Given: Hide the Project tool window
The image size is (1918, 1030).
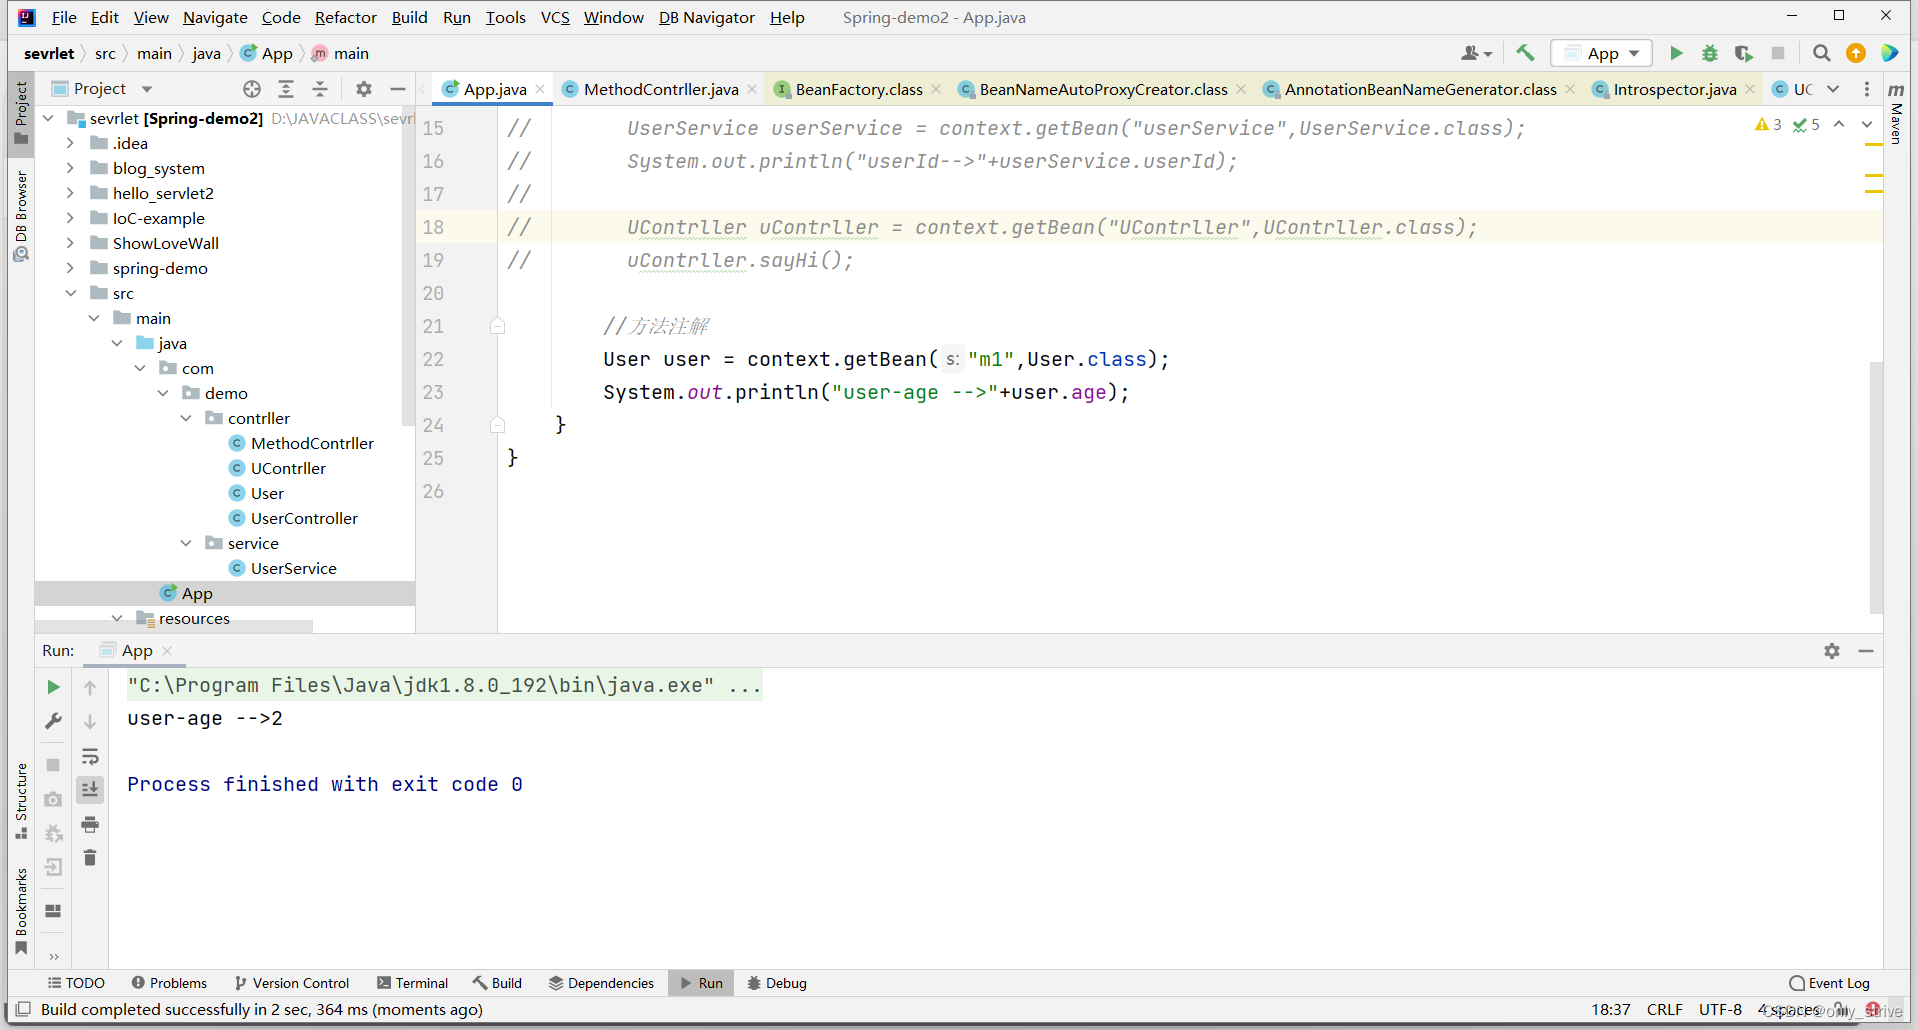Looking at the screenshot, I should pyautogui.click(x=397, y=89).
